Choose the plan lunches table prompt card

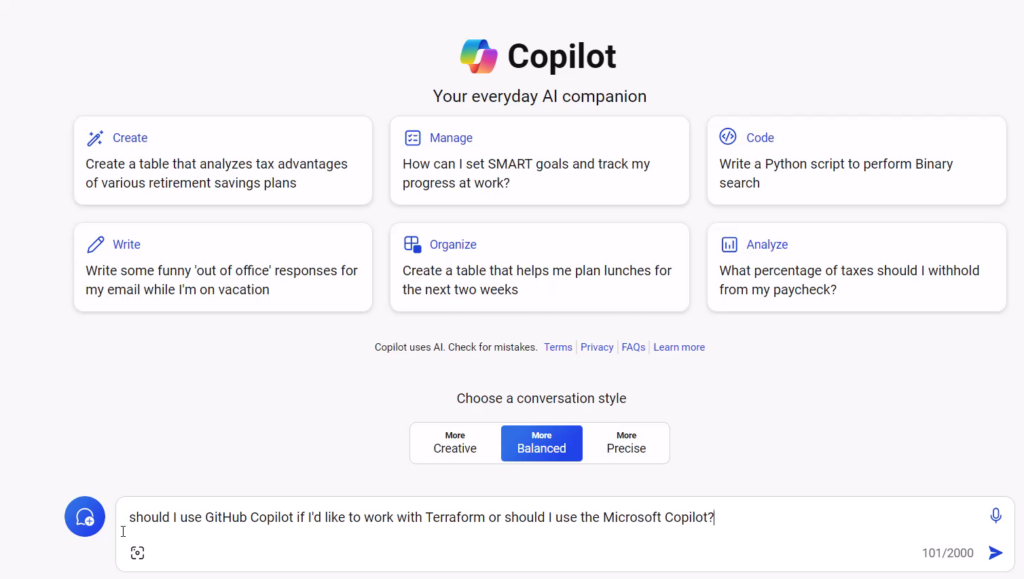coord(539,267)
